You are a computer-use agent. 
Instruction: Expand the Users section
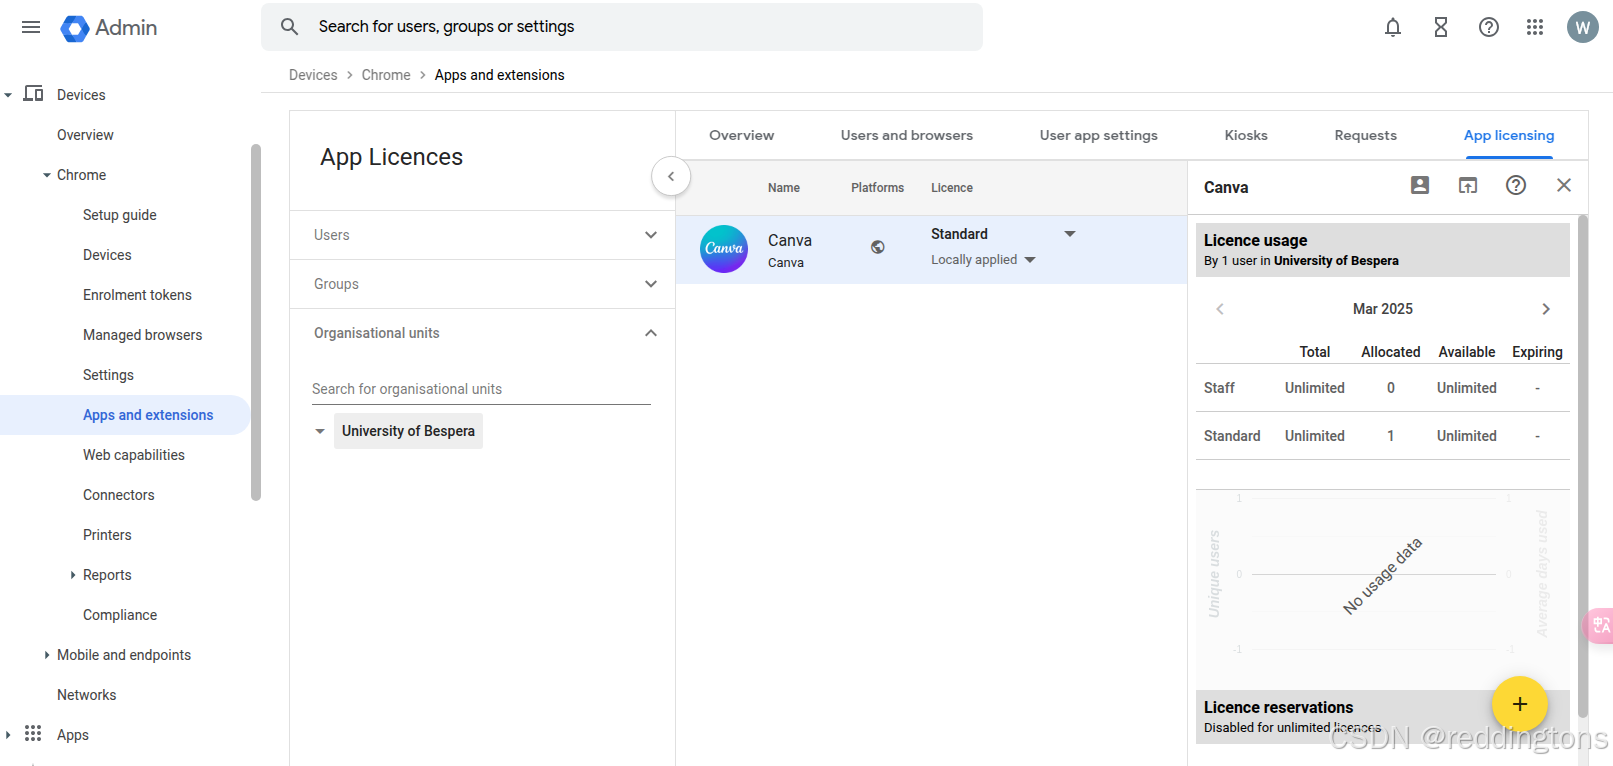click(x=482, y=235)
